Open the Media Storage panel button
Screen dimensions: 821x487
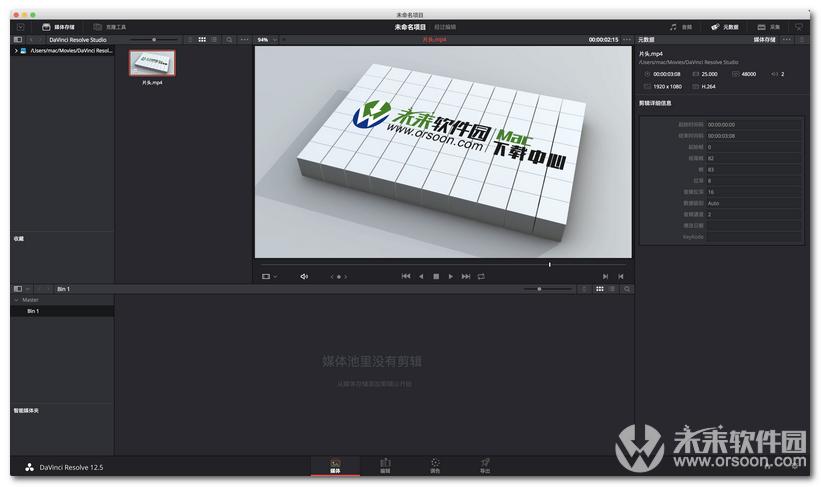[x=58, y=27]
